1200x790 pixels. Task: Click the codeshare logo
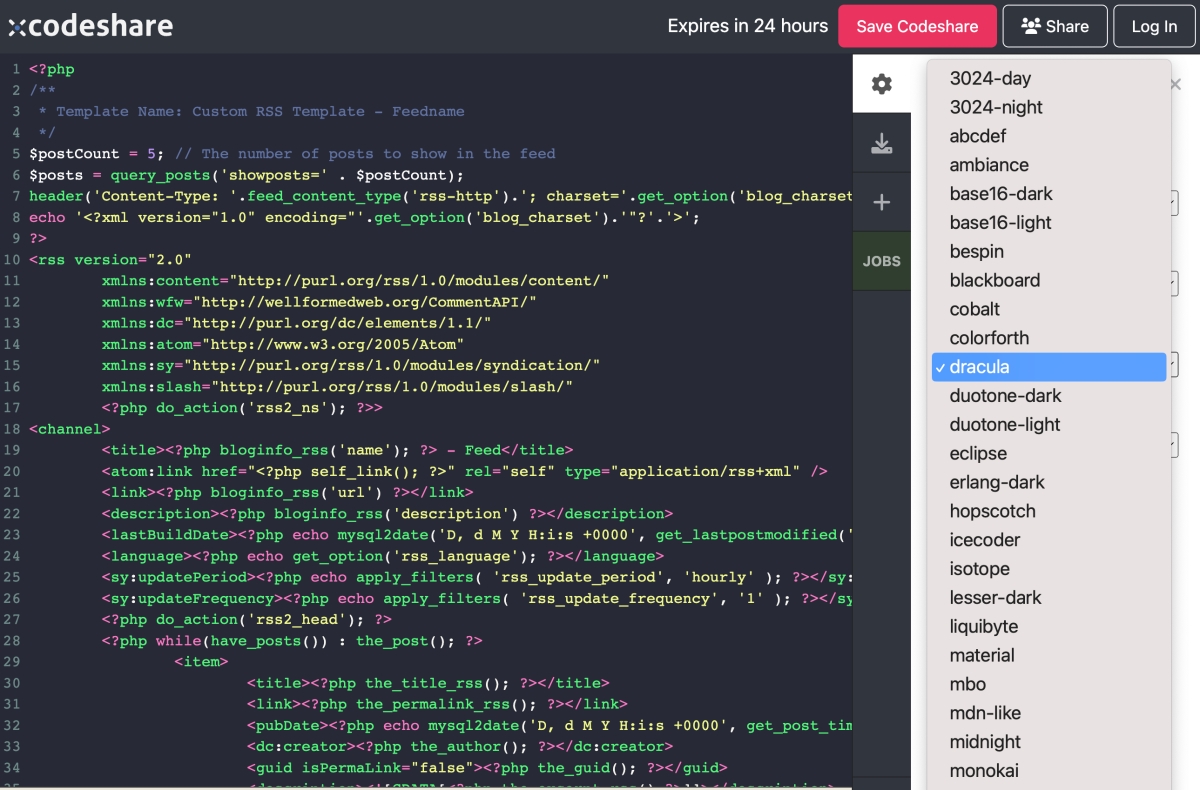tap(91, 26)
